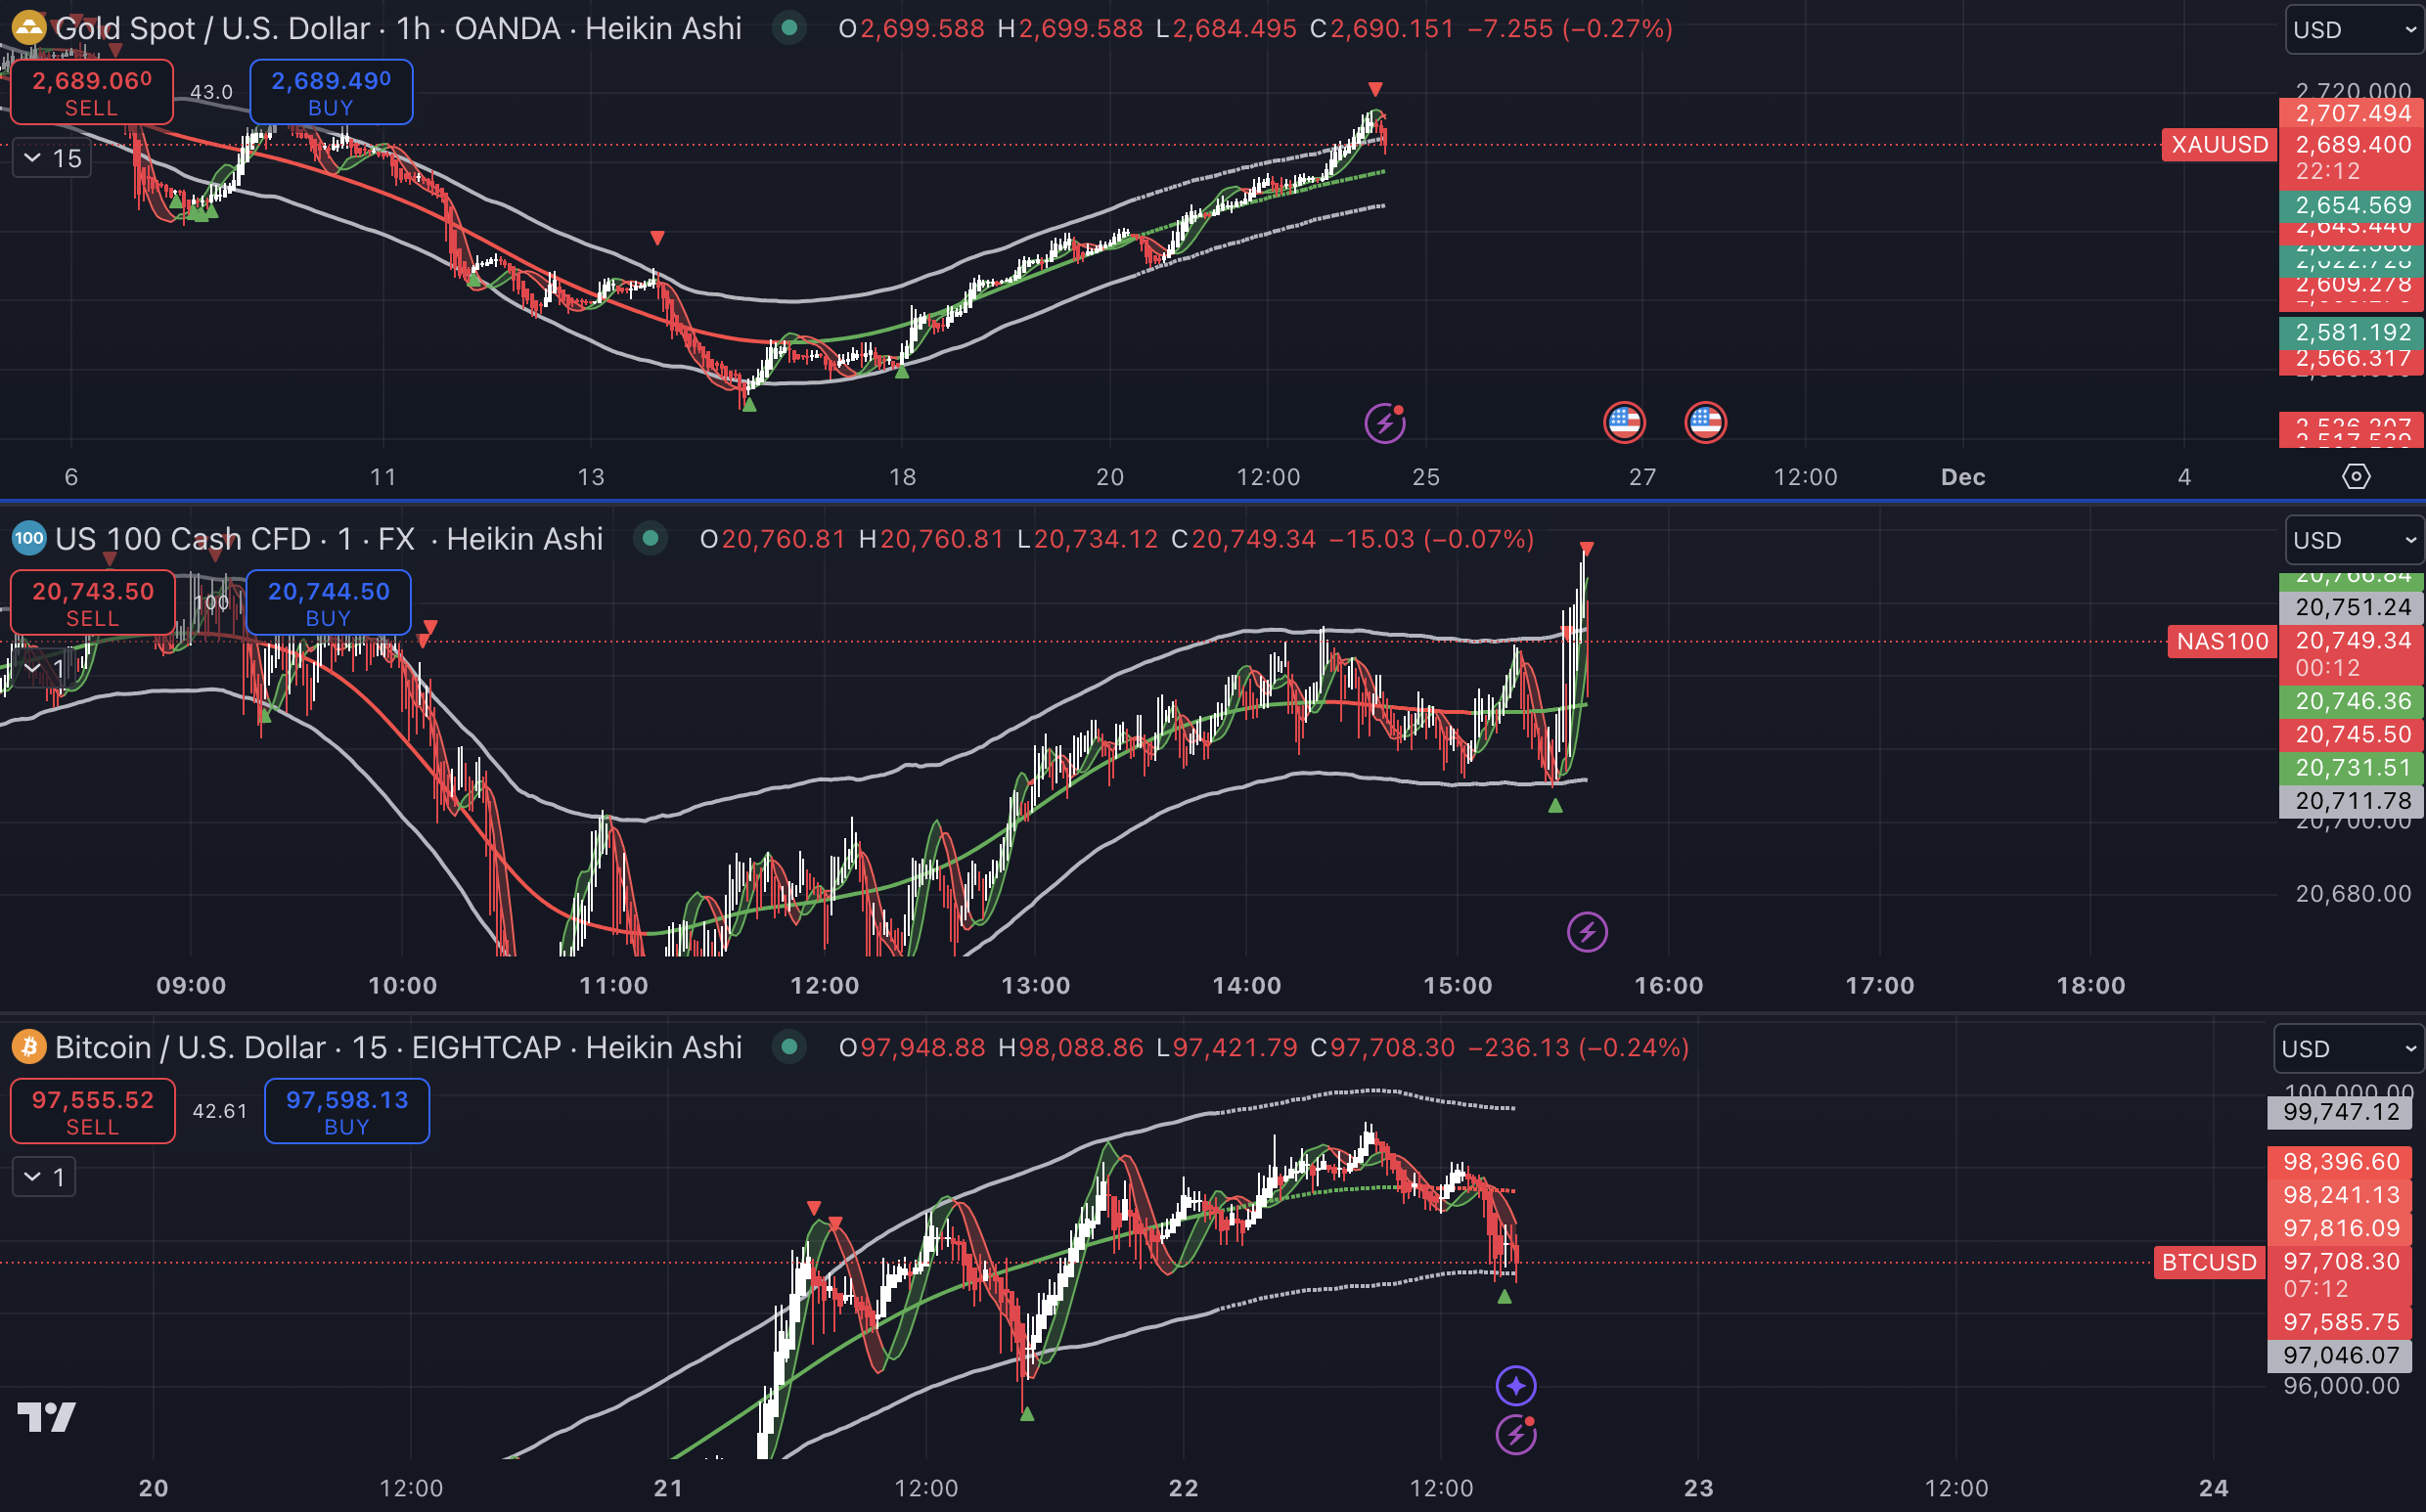This screenshot has width=2426, height=1512.
Task: Click the 99,747.12 price tag on Bitcoin axis
Action: pos(2340,1112)
